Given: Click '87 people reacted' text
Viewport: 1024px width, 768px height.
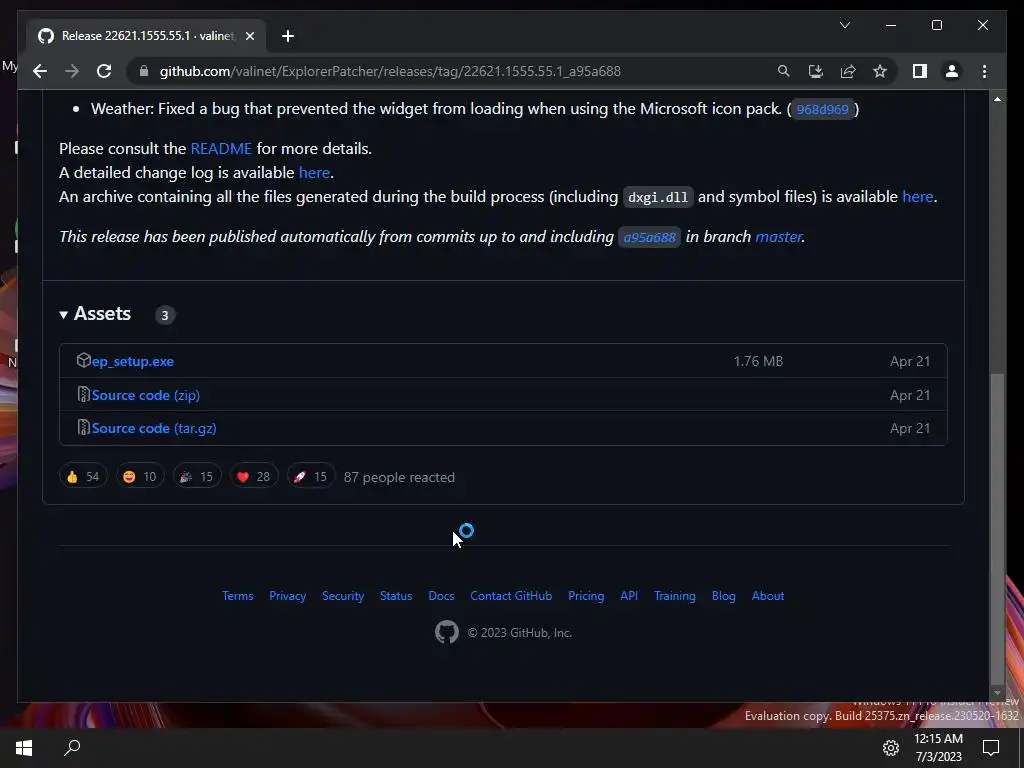Looking at the screenshot, I should point(399,477).
